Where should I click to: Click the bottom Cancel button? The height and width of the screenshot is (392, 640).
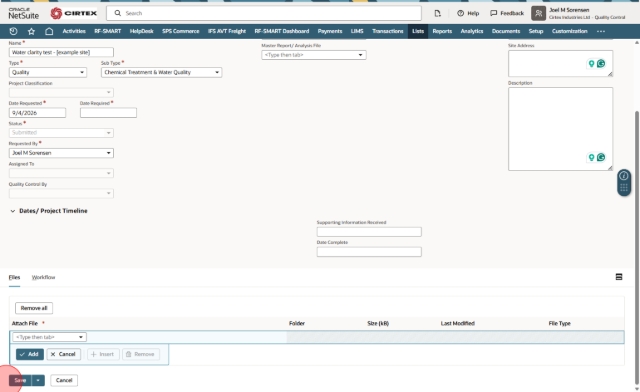pos(64,380)
